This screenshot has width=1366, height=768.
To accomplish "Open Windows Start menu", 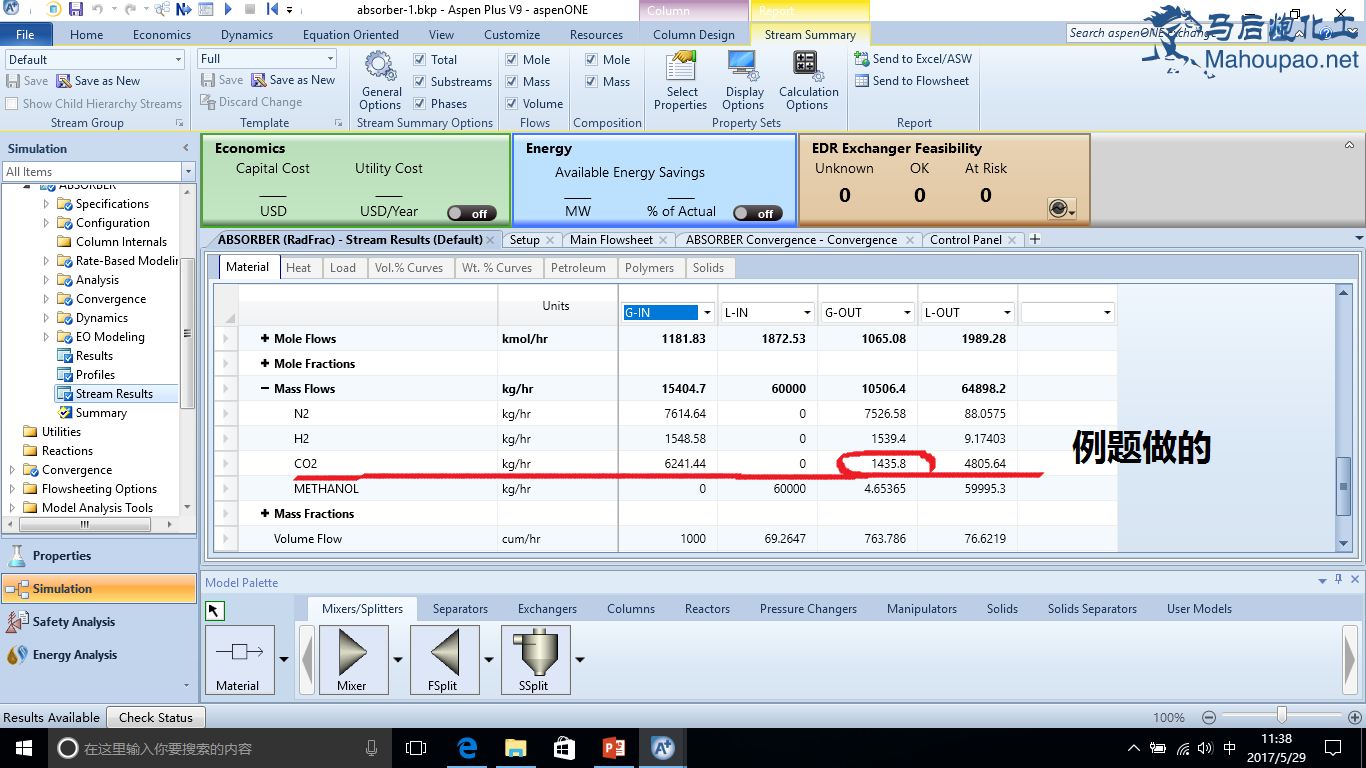I will (x=23, y=748).
